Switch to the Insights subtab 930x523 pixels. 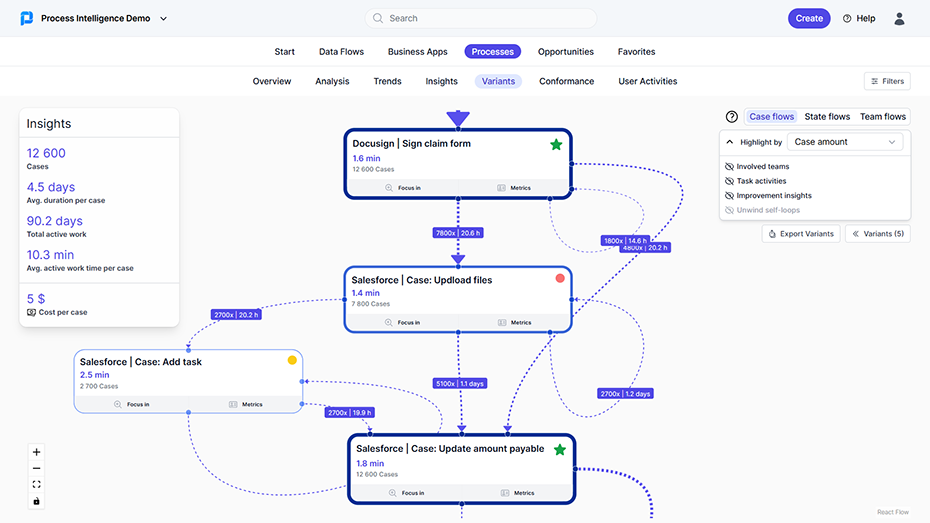coord(441,81)
